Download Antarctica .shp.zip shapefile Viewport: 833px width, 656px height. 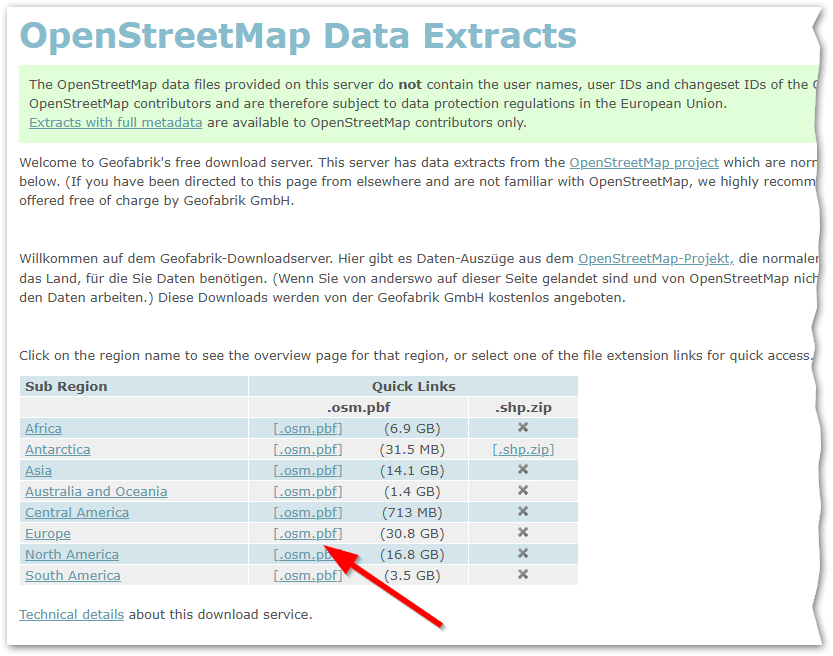click(523, 449)
